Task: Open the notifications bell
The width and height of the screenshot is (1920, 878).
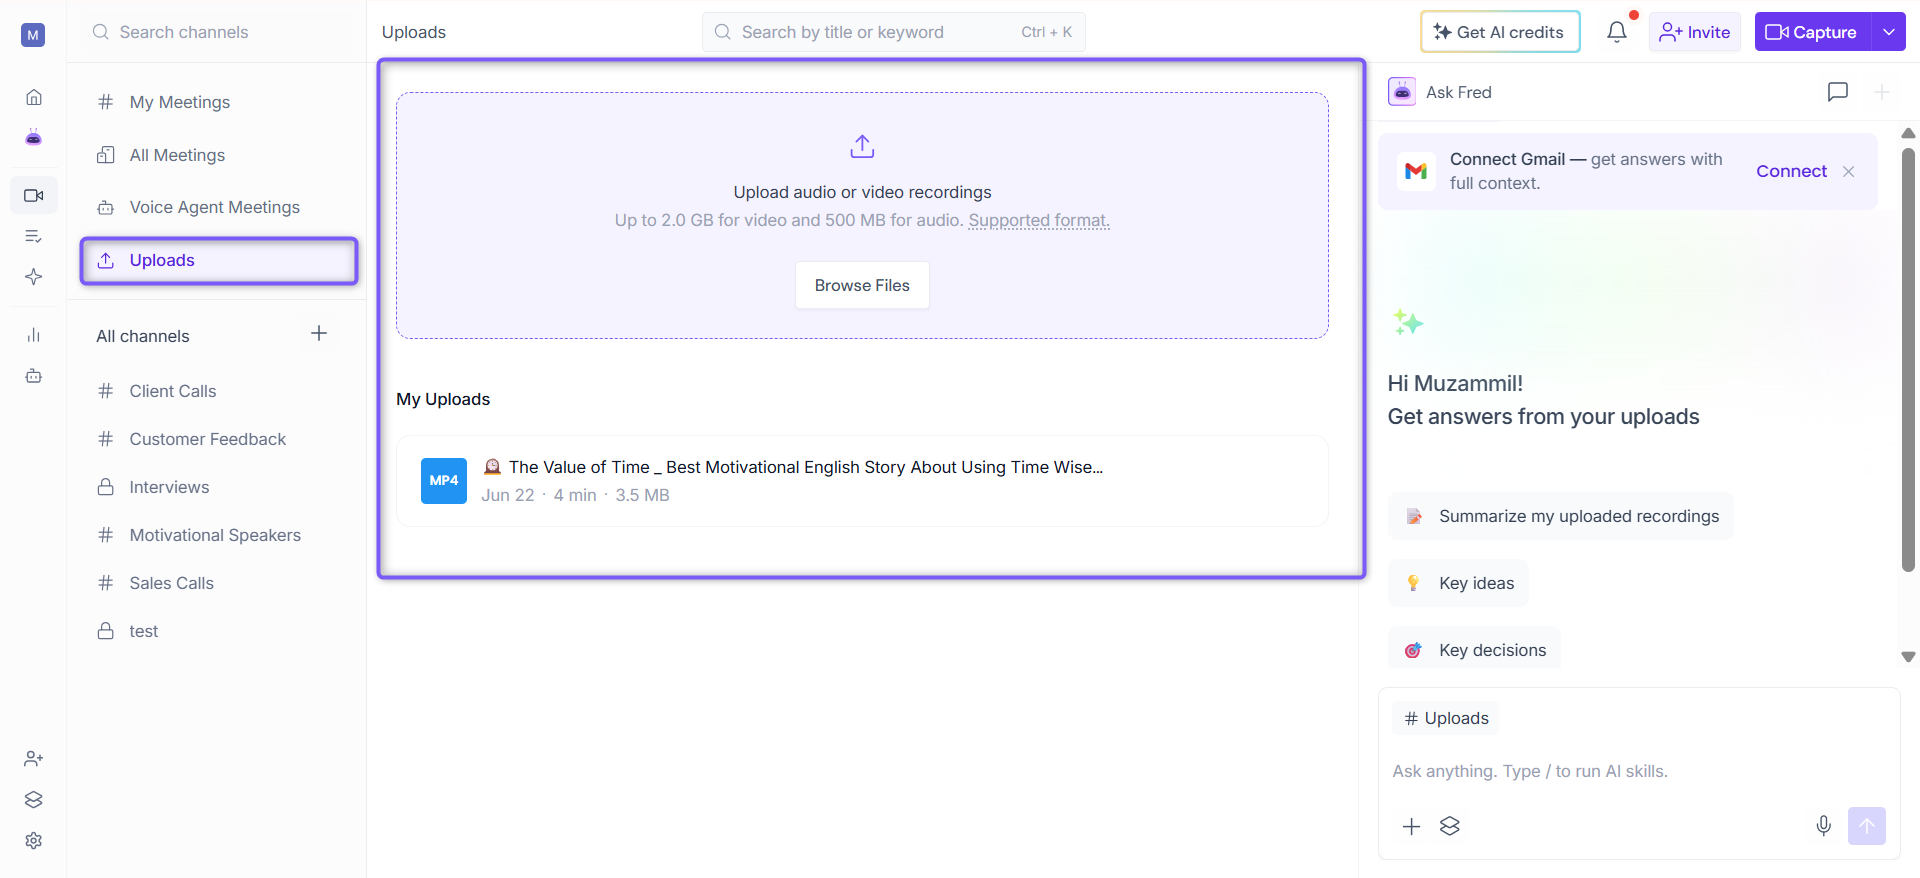Action: click(1617, 32)
